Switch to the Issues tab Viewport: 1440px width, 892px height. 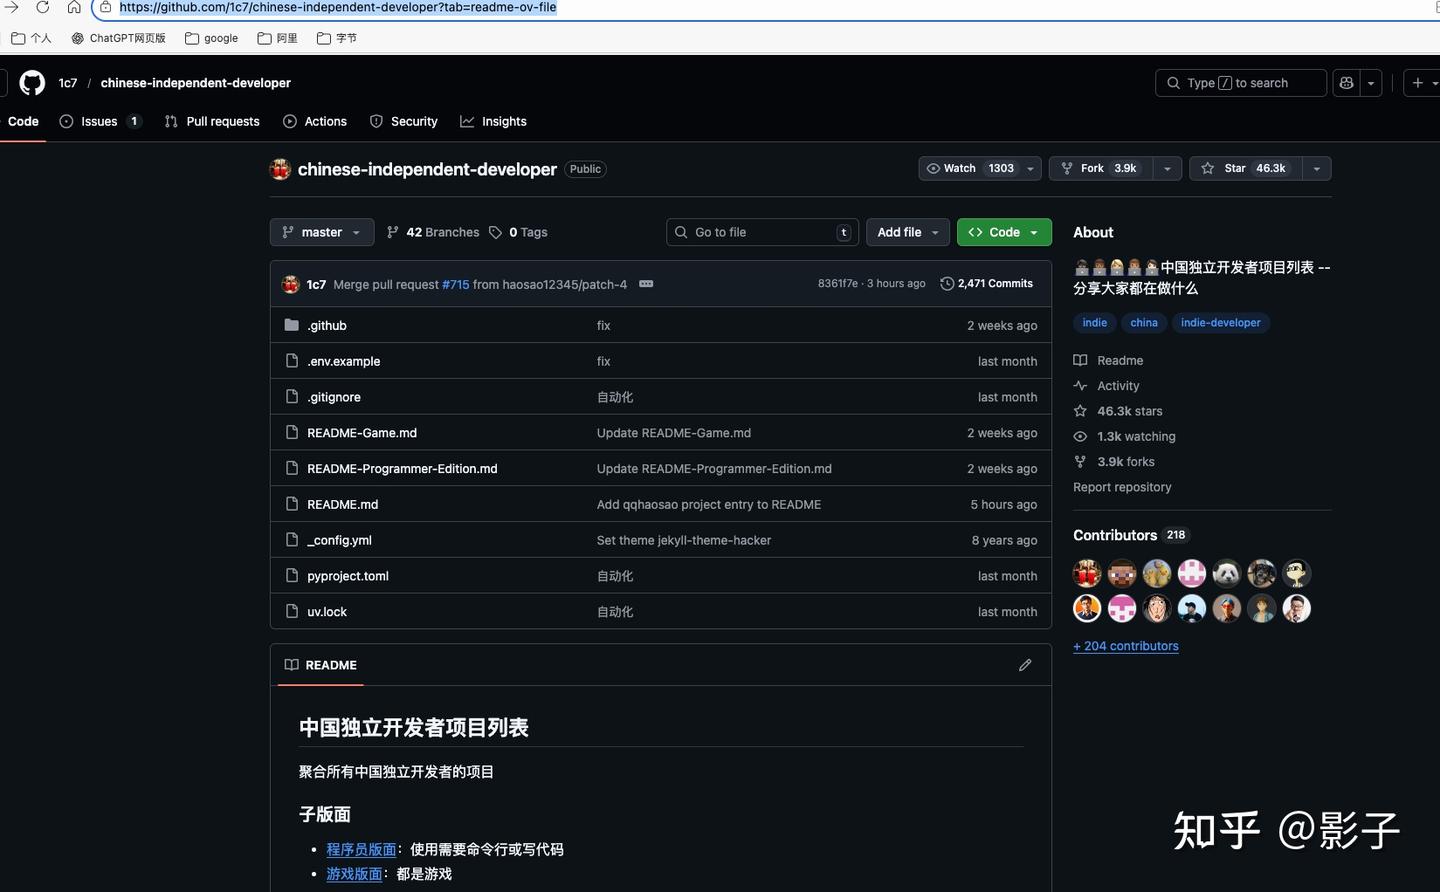pyautogui.click(x=99, y=122)
